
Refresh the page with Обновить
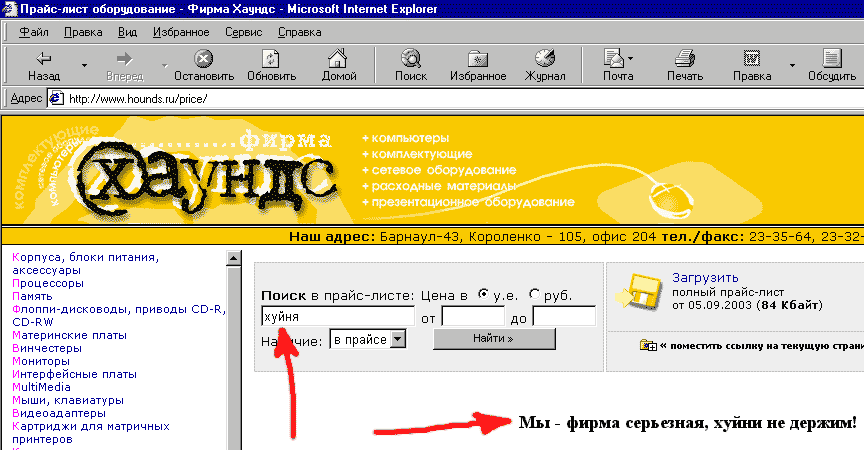point(271,66)
